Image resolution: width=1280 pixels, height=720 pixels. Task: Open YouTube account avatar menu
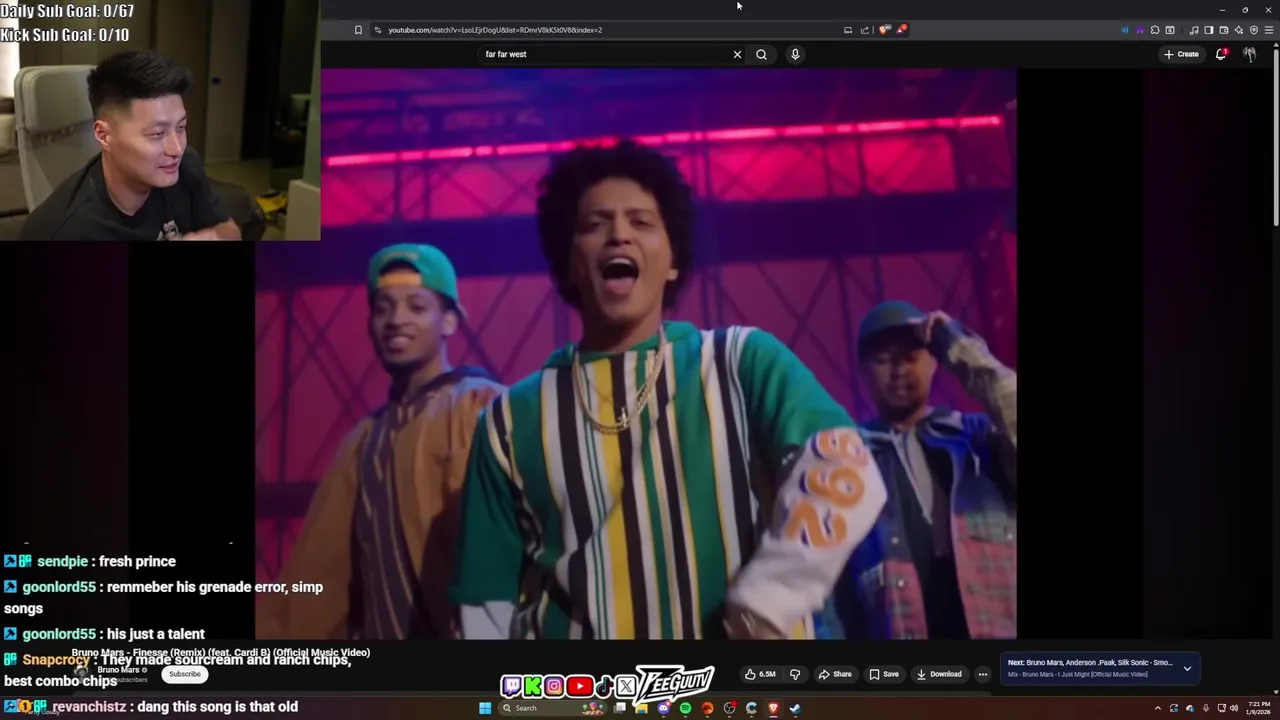coord(1249,54)
